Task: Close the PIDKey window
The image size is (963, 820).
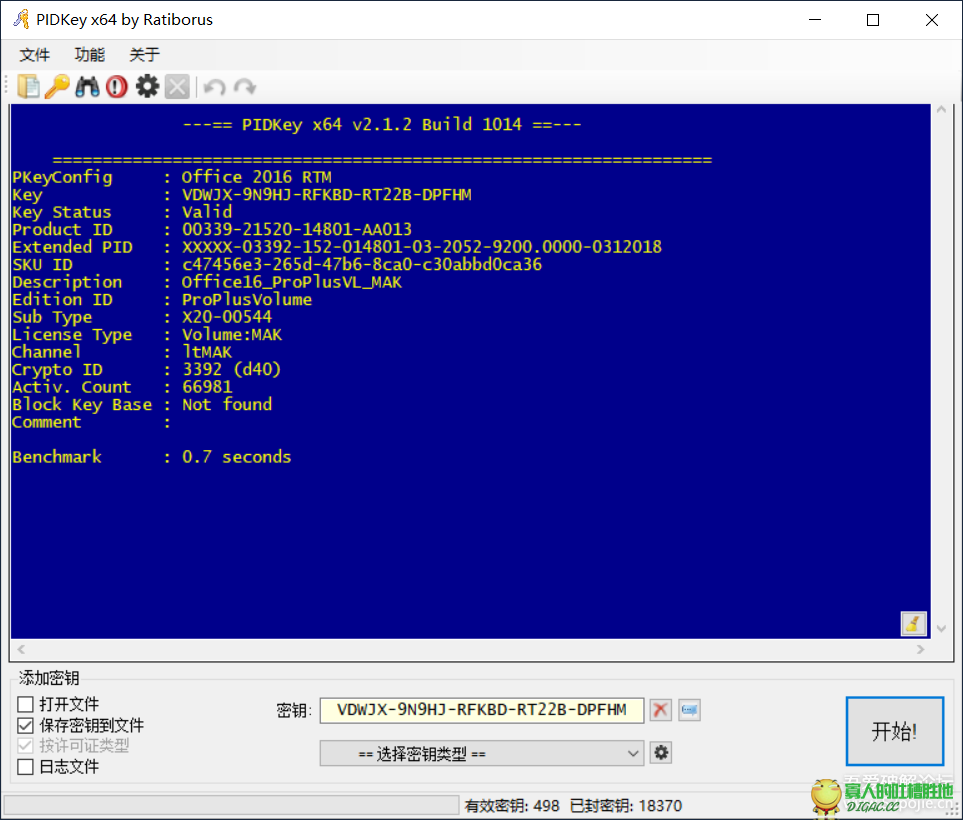Action: 932,20
